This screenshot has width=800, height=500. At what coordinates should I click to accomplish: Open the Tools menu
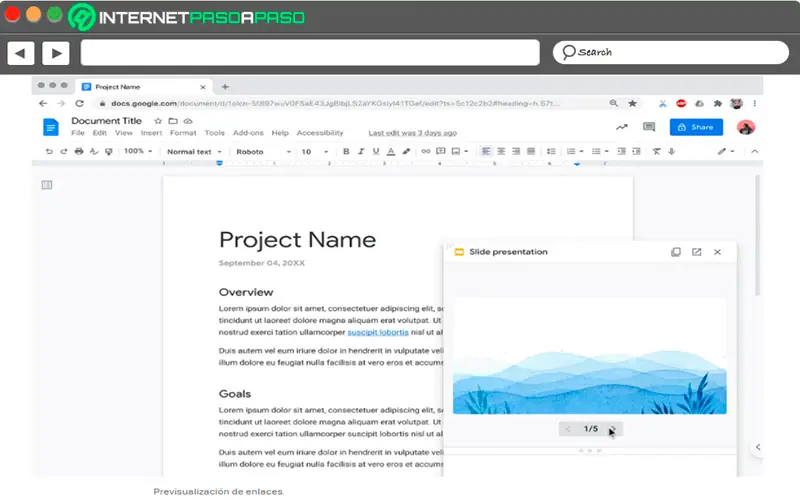[214, 133]
